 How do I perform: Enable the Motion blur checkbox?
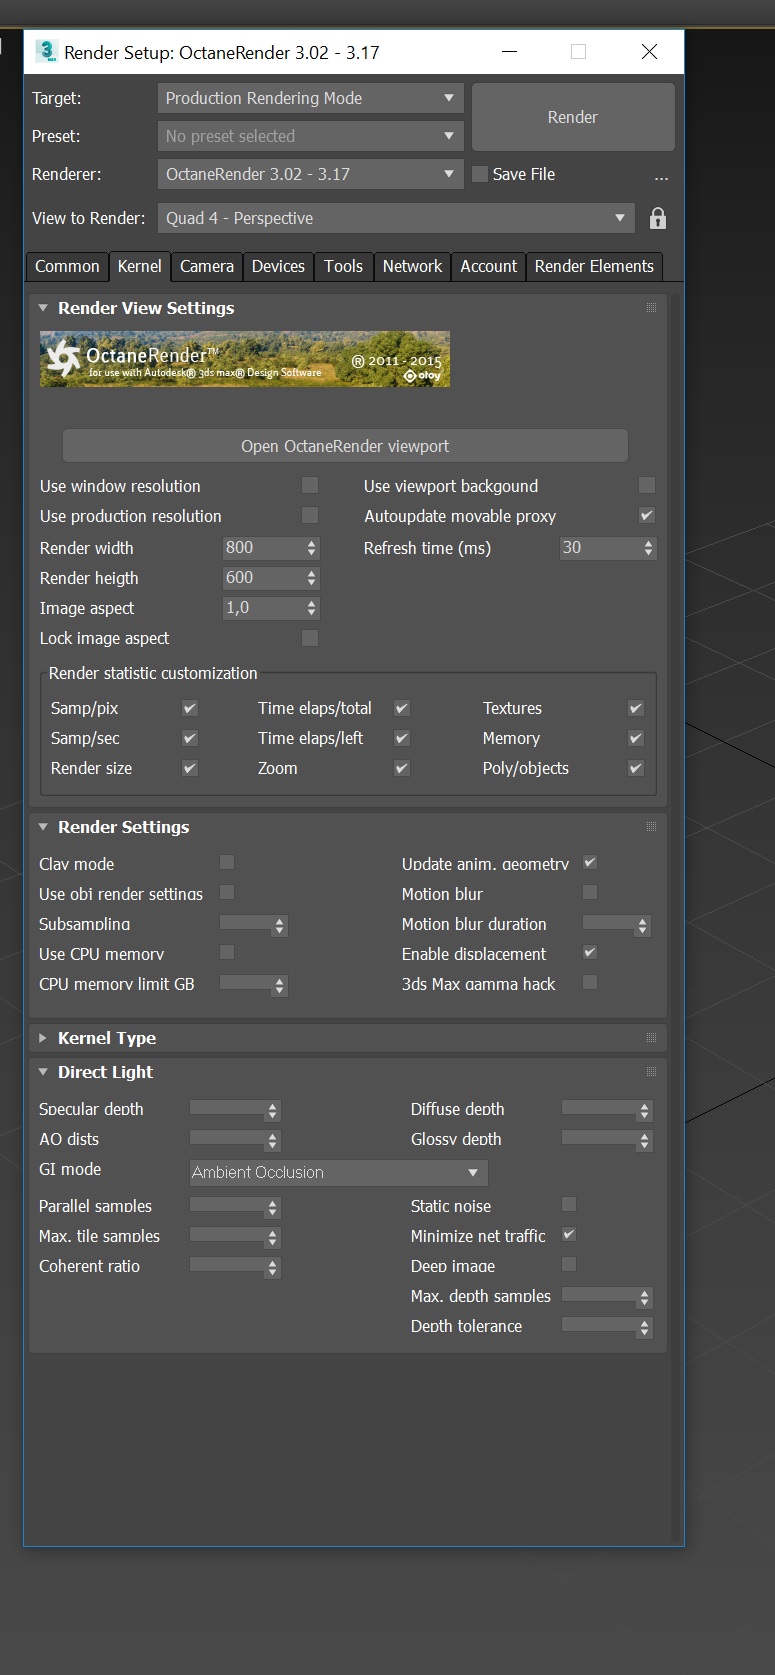[x=590, y=893]
